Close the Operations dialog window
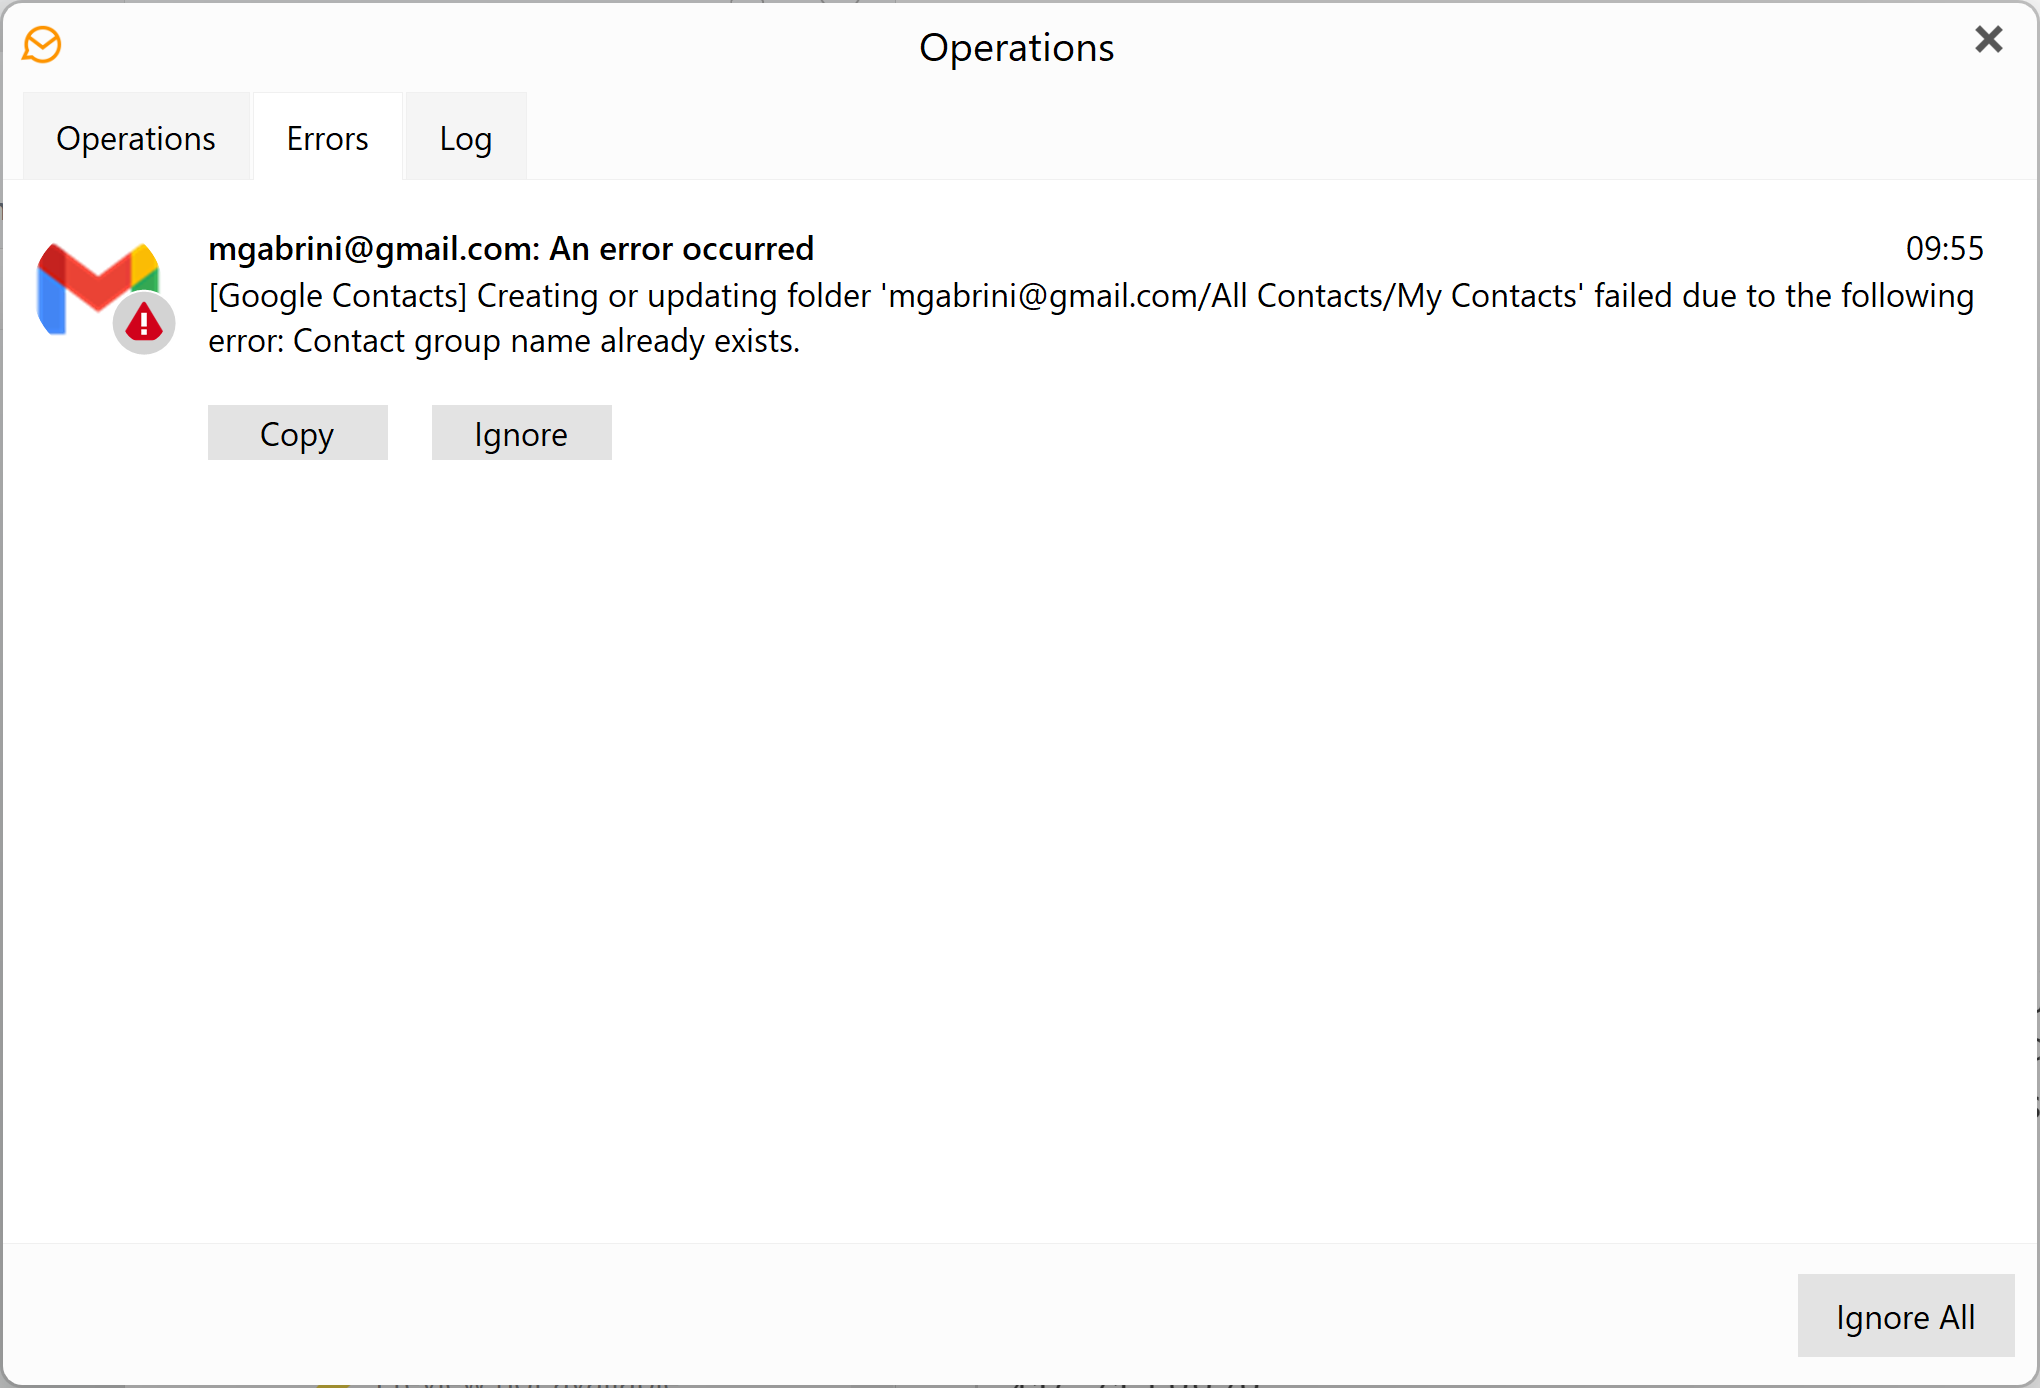The width and height of the screenshot is (2040, 1388). pos(1988,40)
